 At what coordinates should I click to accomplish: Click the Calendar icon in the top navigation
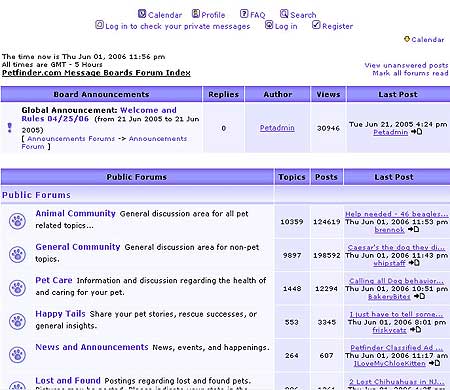coord(142,14)
